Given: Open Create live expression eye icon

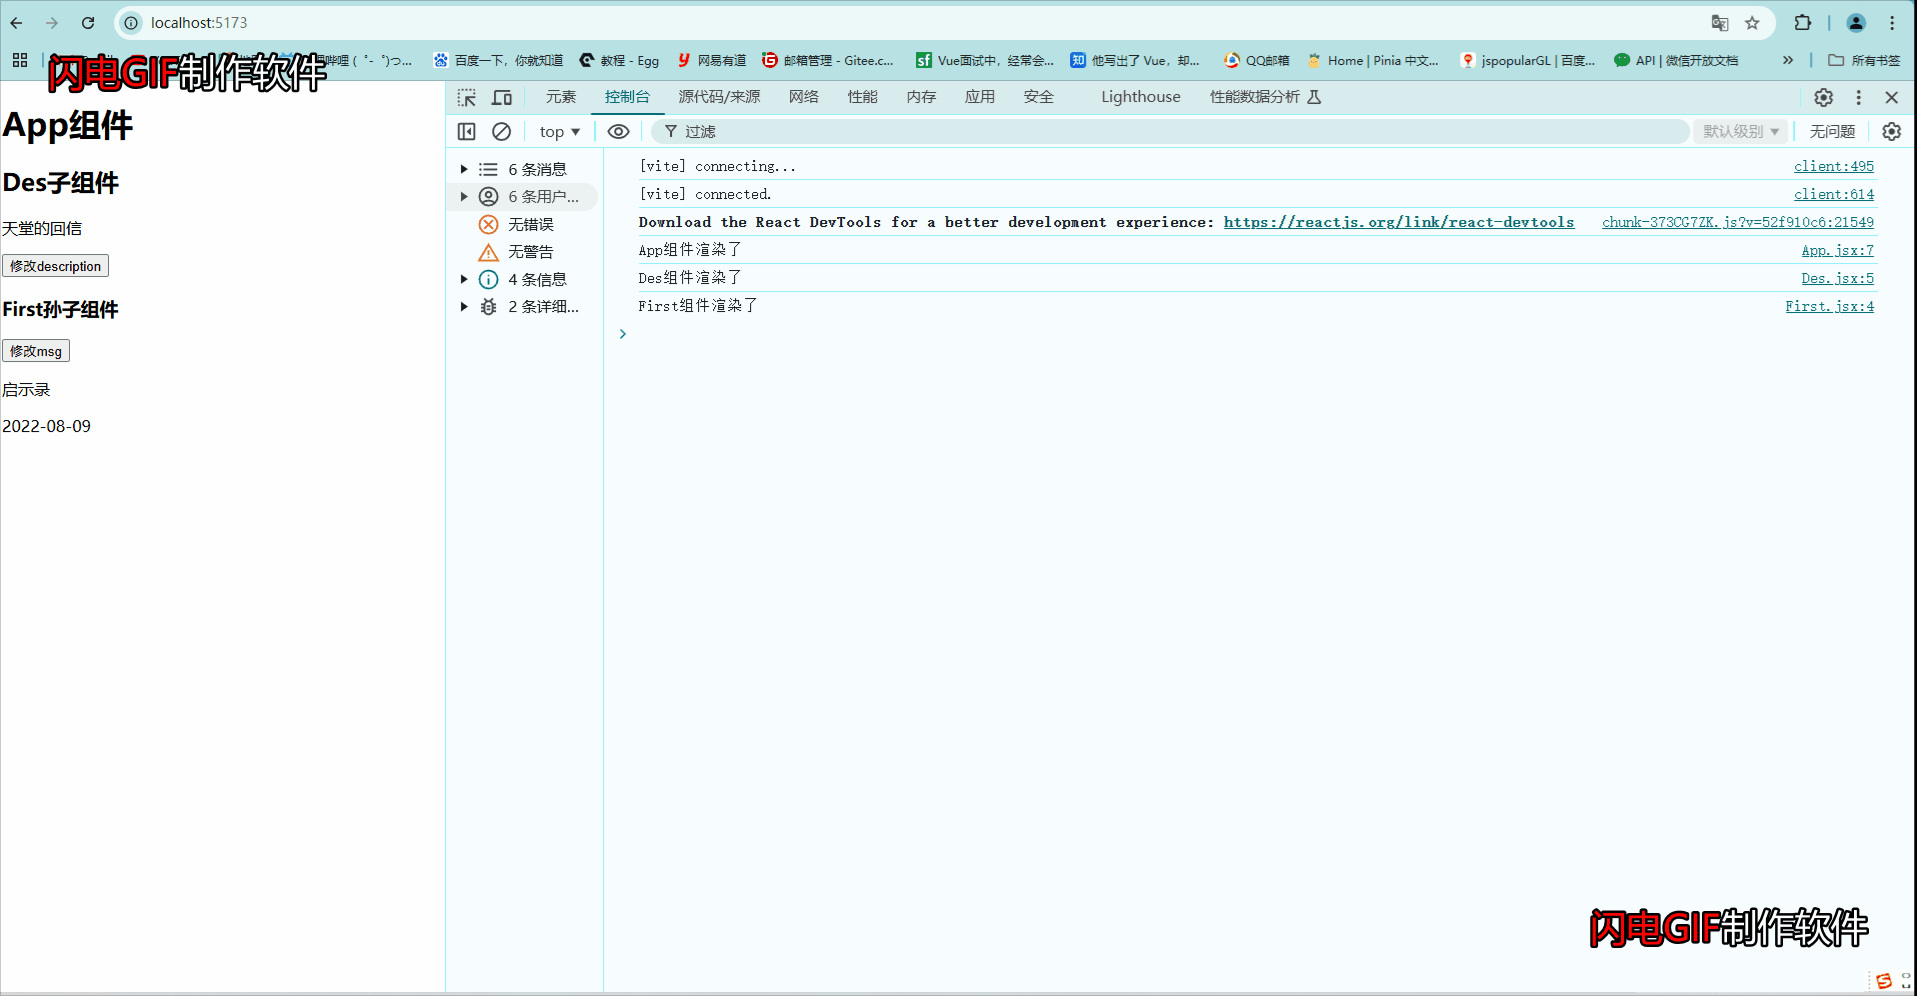Looking at the screenshot, I should [618, 131].
